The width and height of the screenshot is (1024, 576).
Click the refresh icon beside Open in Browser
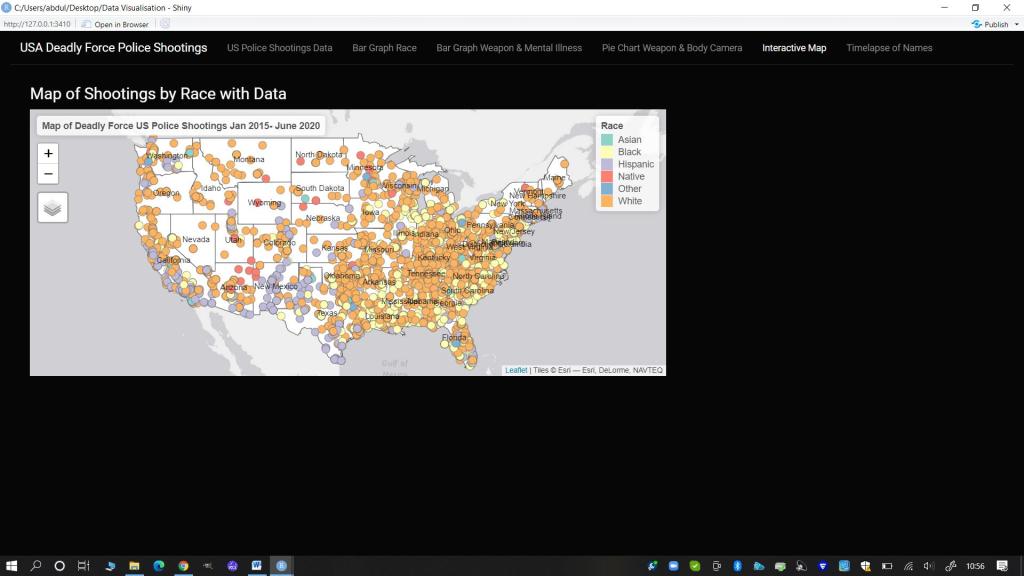165,24
